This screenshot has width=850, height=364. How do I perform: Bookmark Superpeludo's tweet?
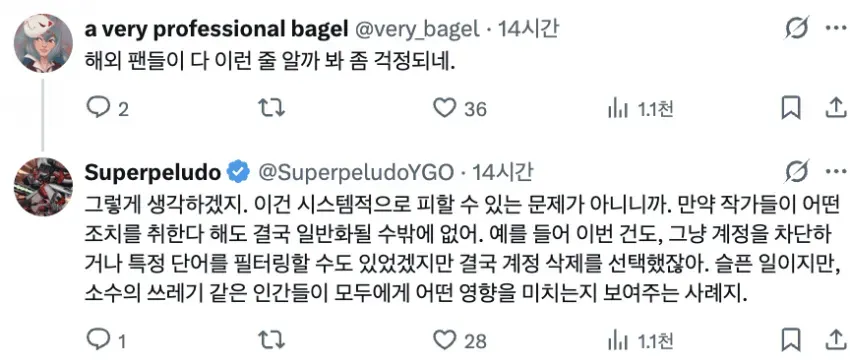(x=790, y=341)
